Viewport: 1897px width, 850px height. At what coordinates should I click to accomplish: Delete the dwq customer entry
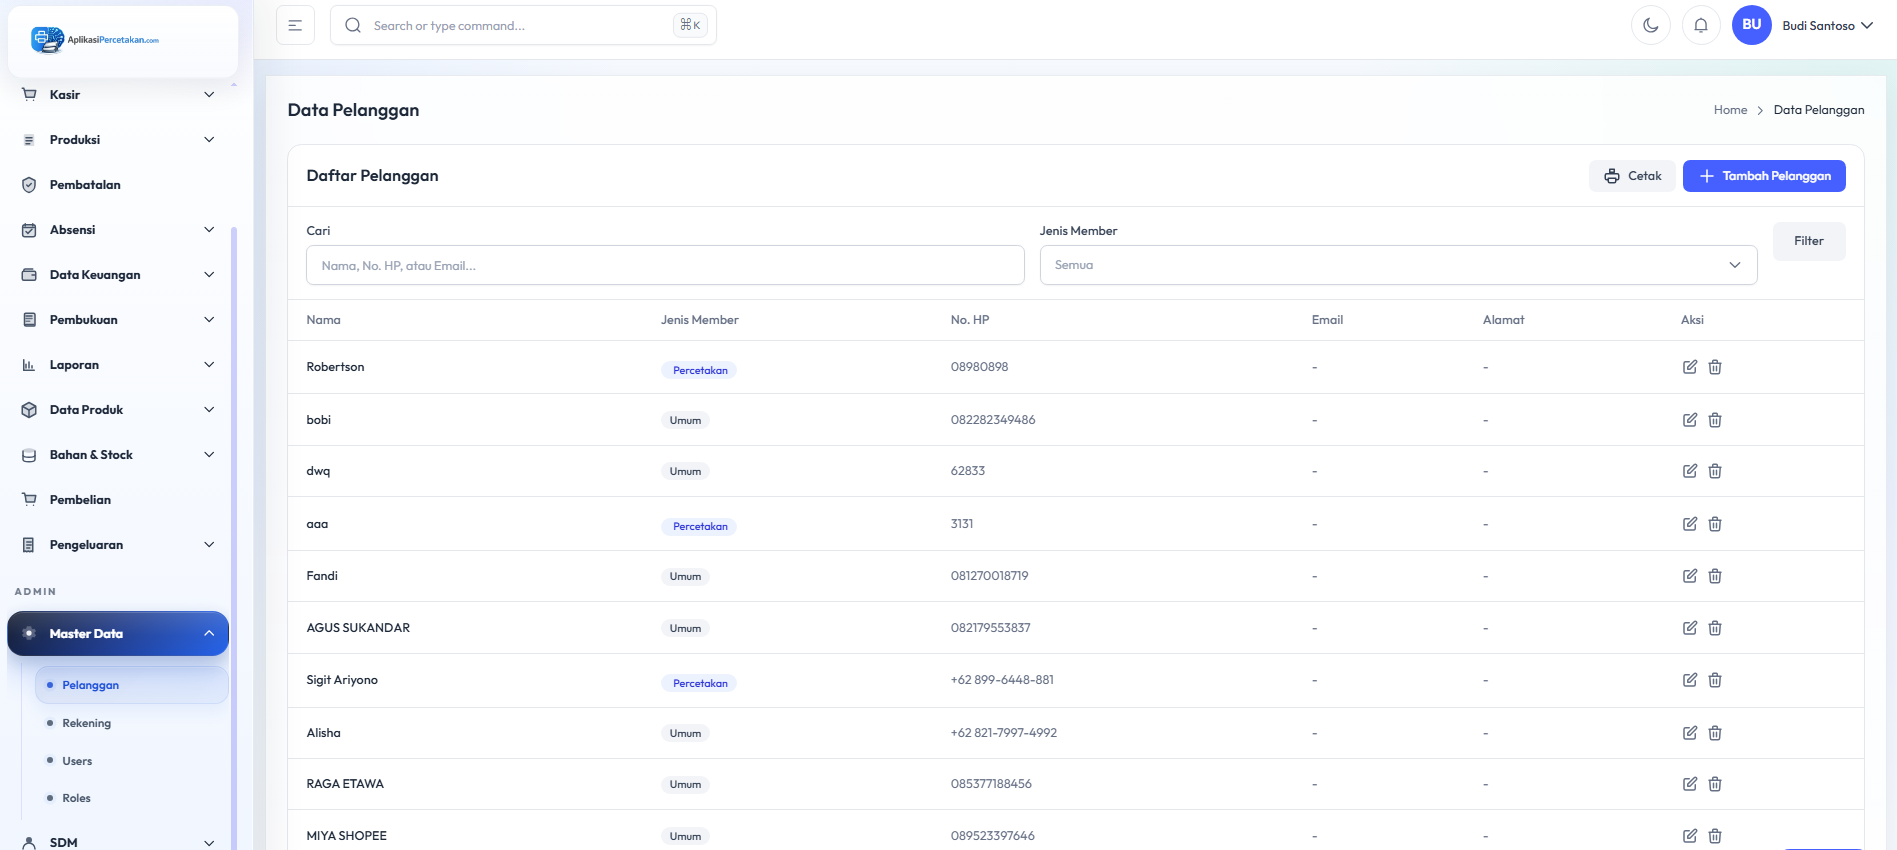[1715, 471]
